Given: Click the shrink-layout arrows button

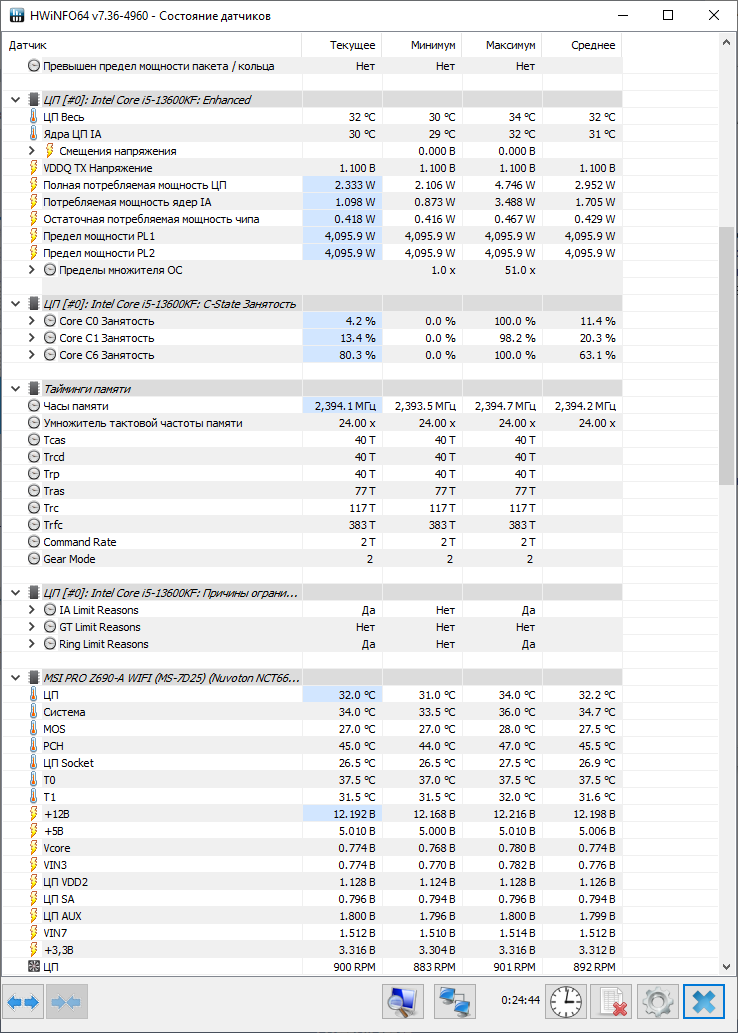Looking at the screenshot, I should pyautogui.click(x=67, y=1002).
